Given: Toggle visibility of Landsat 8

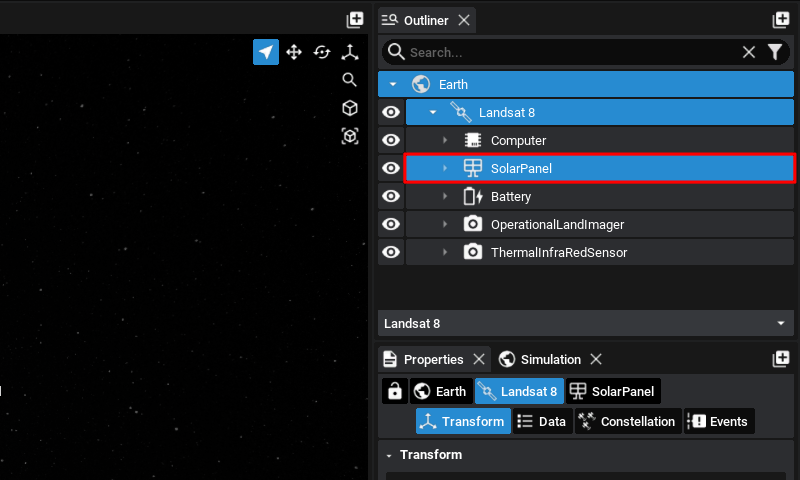Looking at the screenshot, I should [391, 112].
